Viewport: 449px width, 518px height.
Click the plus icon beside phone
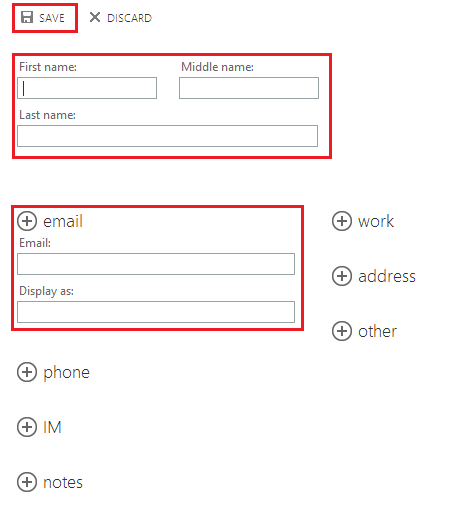click(27, 372)
